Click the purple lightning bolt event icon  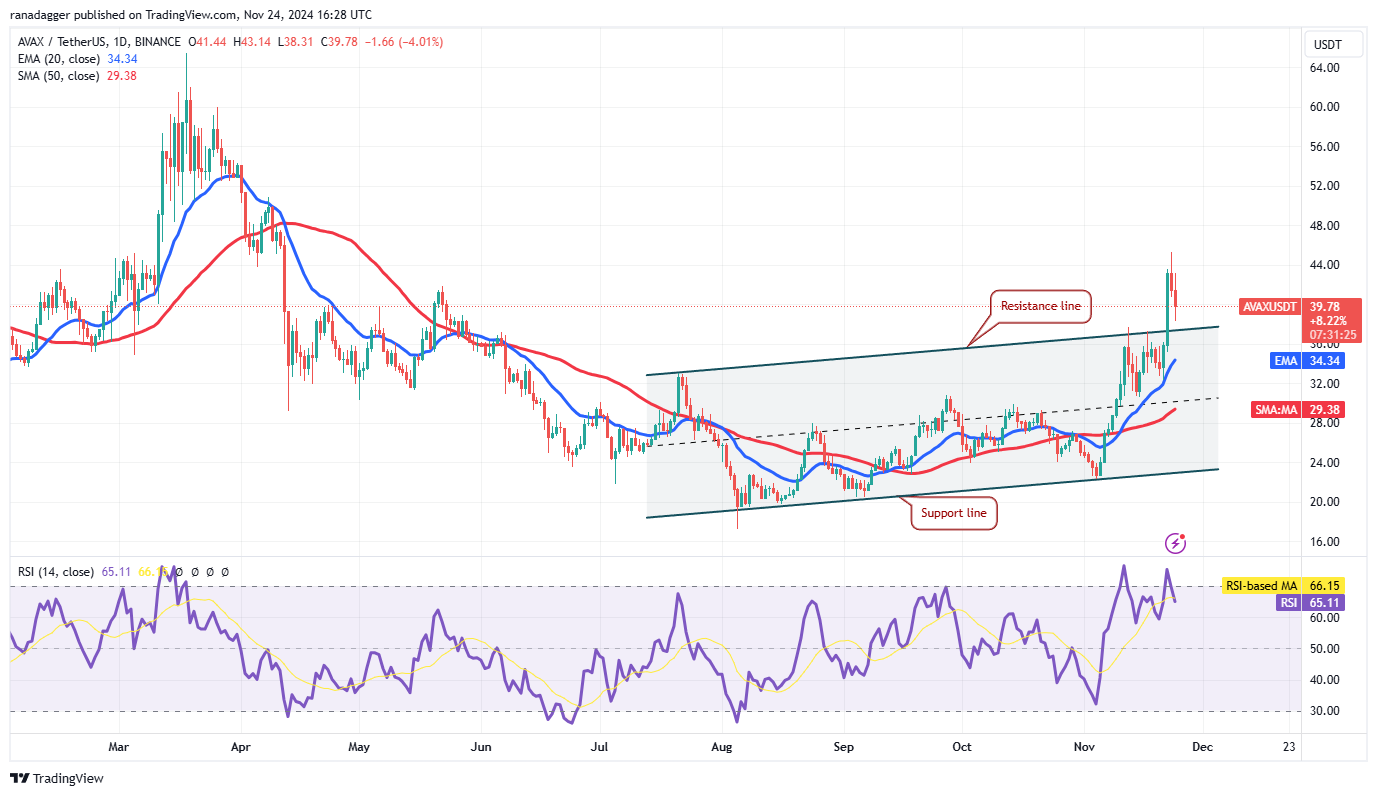(x=1177, y=543)
